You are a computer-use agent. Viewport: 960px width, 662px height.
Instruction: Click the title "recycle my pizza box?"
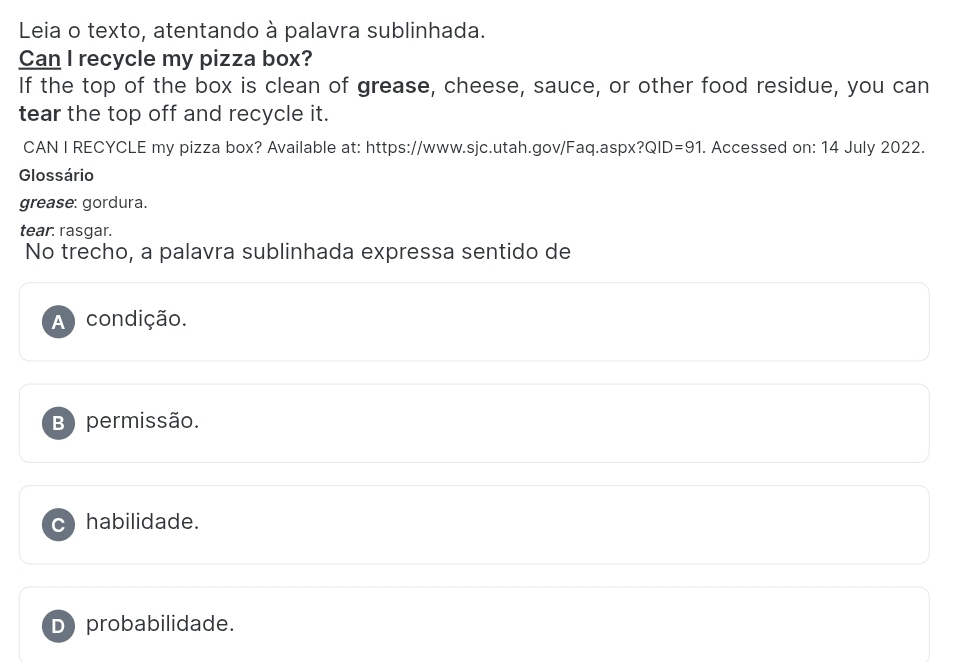195,59
